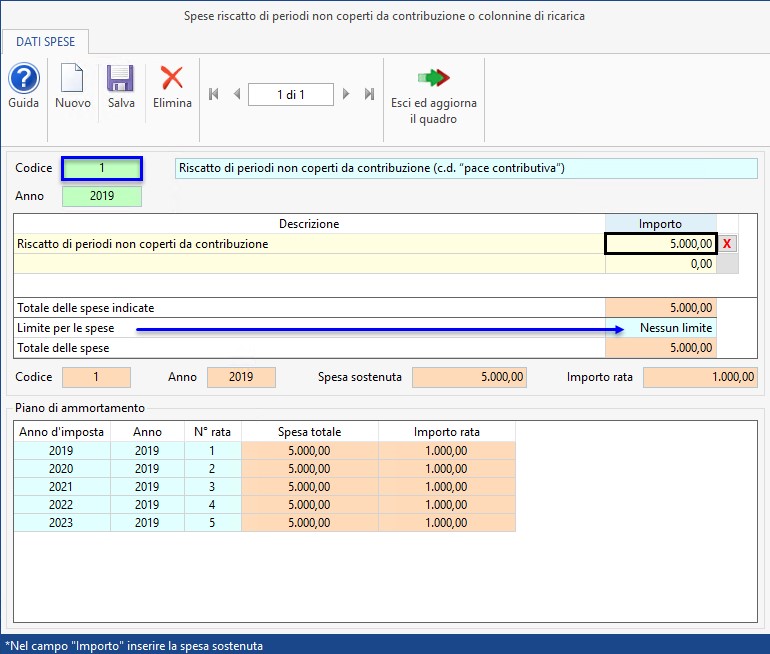This screenshot has width=770, height=654.
Task: Click the 'Limite per le spese' label
Action: pos(66,328)
